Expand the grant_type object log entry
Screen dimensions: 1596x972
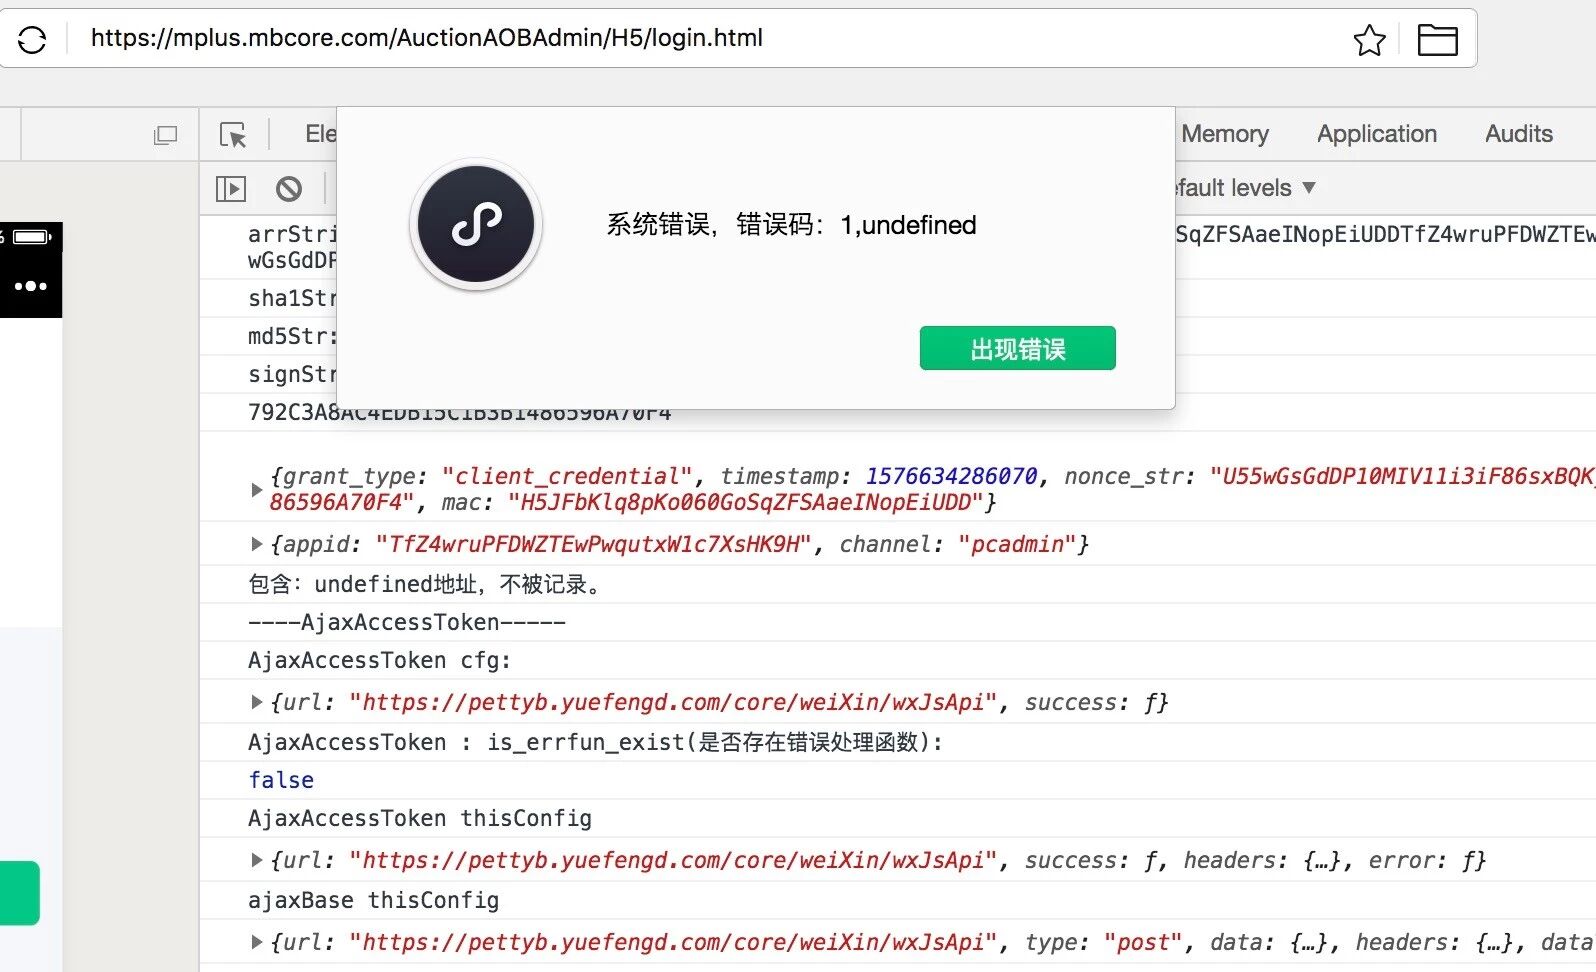[257, 490]
